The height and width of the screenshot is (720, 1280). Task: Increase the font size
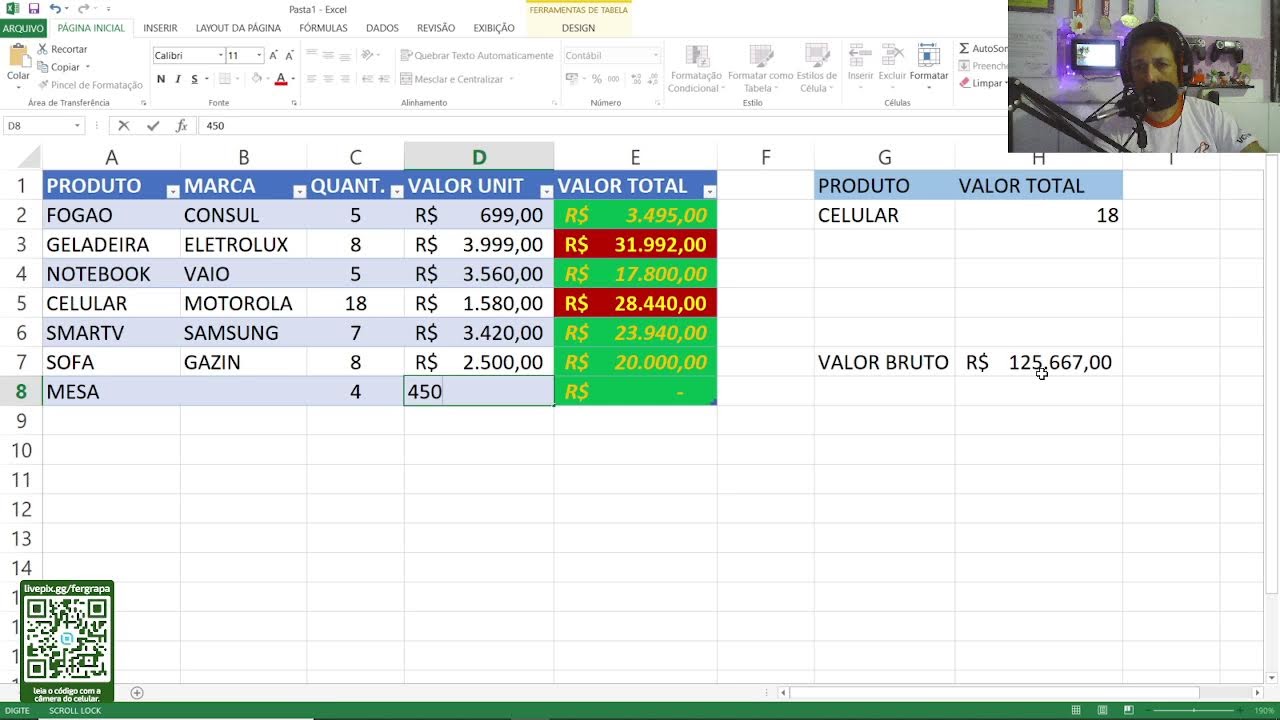273,55
